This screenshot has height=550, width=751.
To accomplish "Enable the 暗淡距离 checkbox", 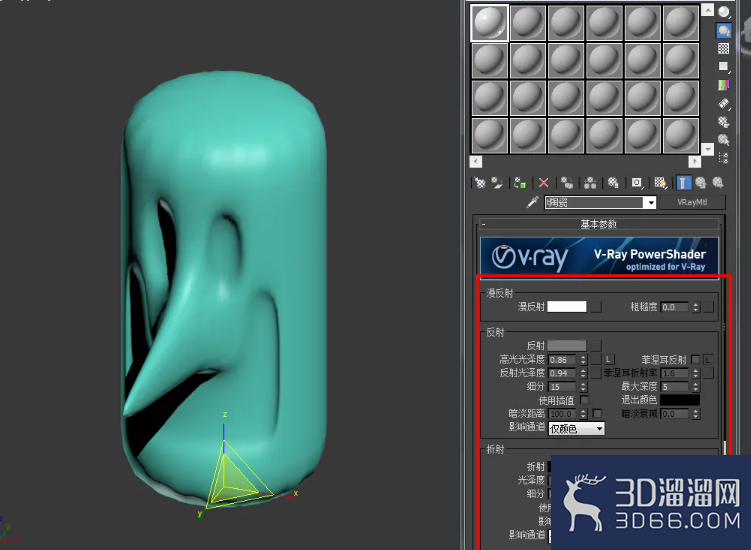I will (597, 413).
